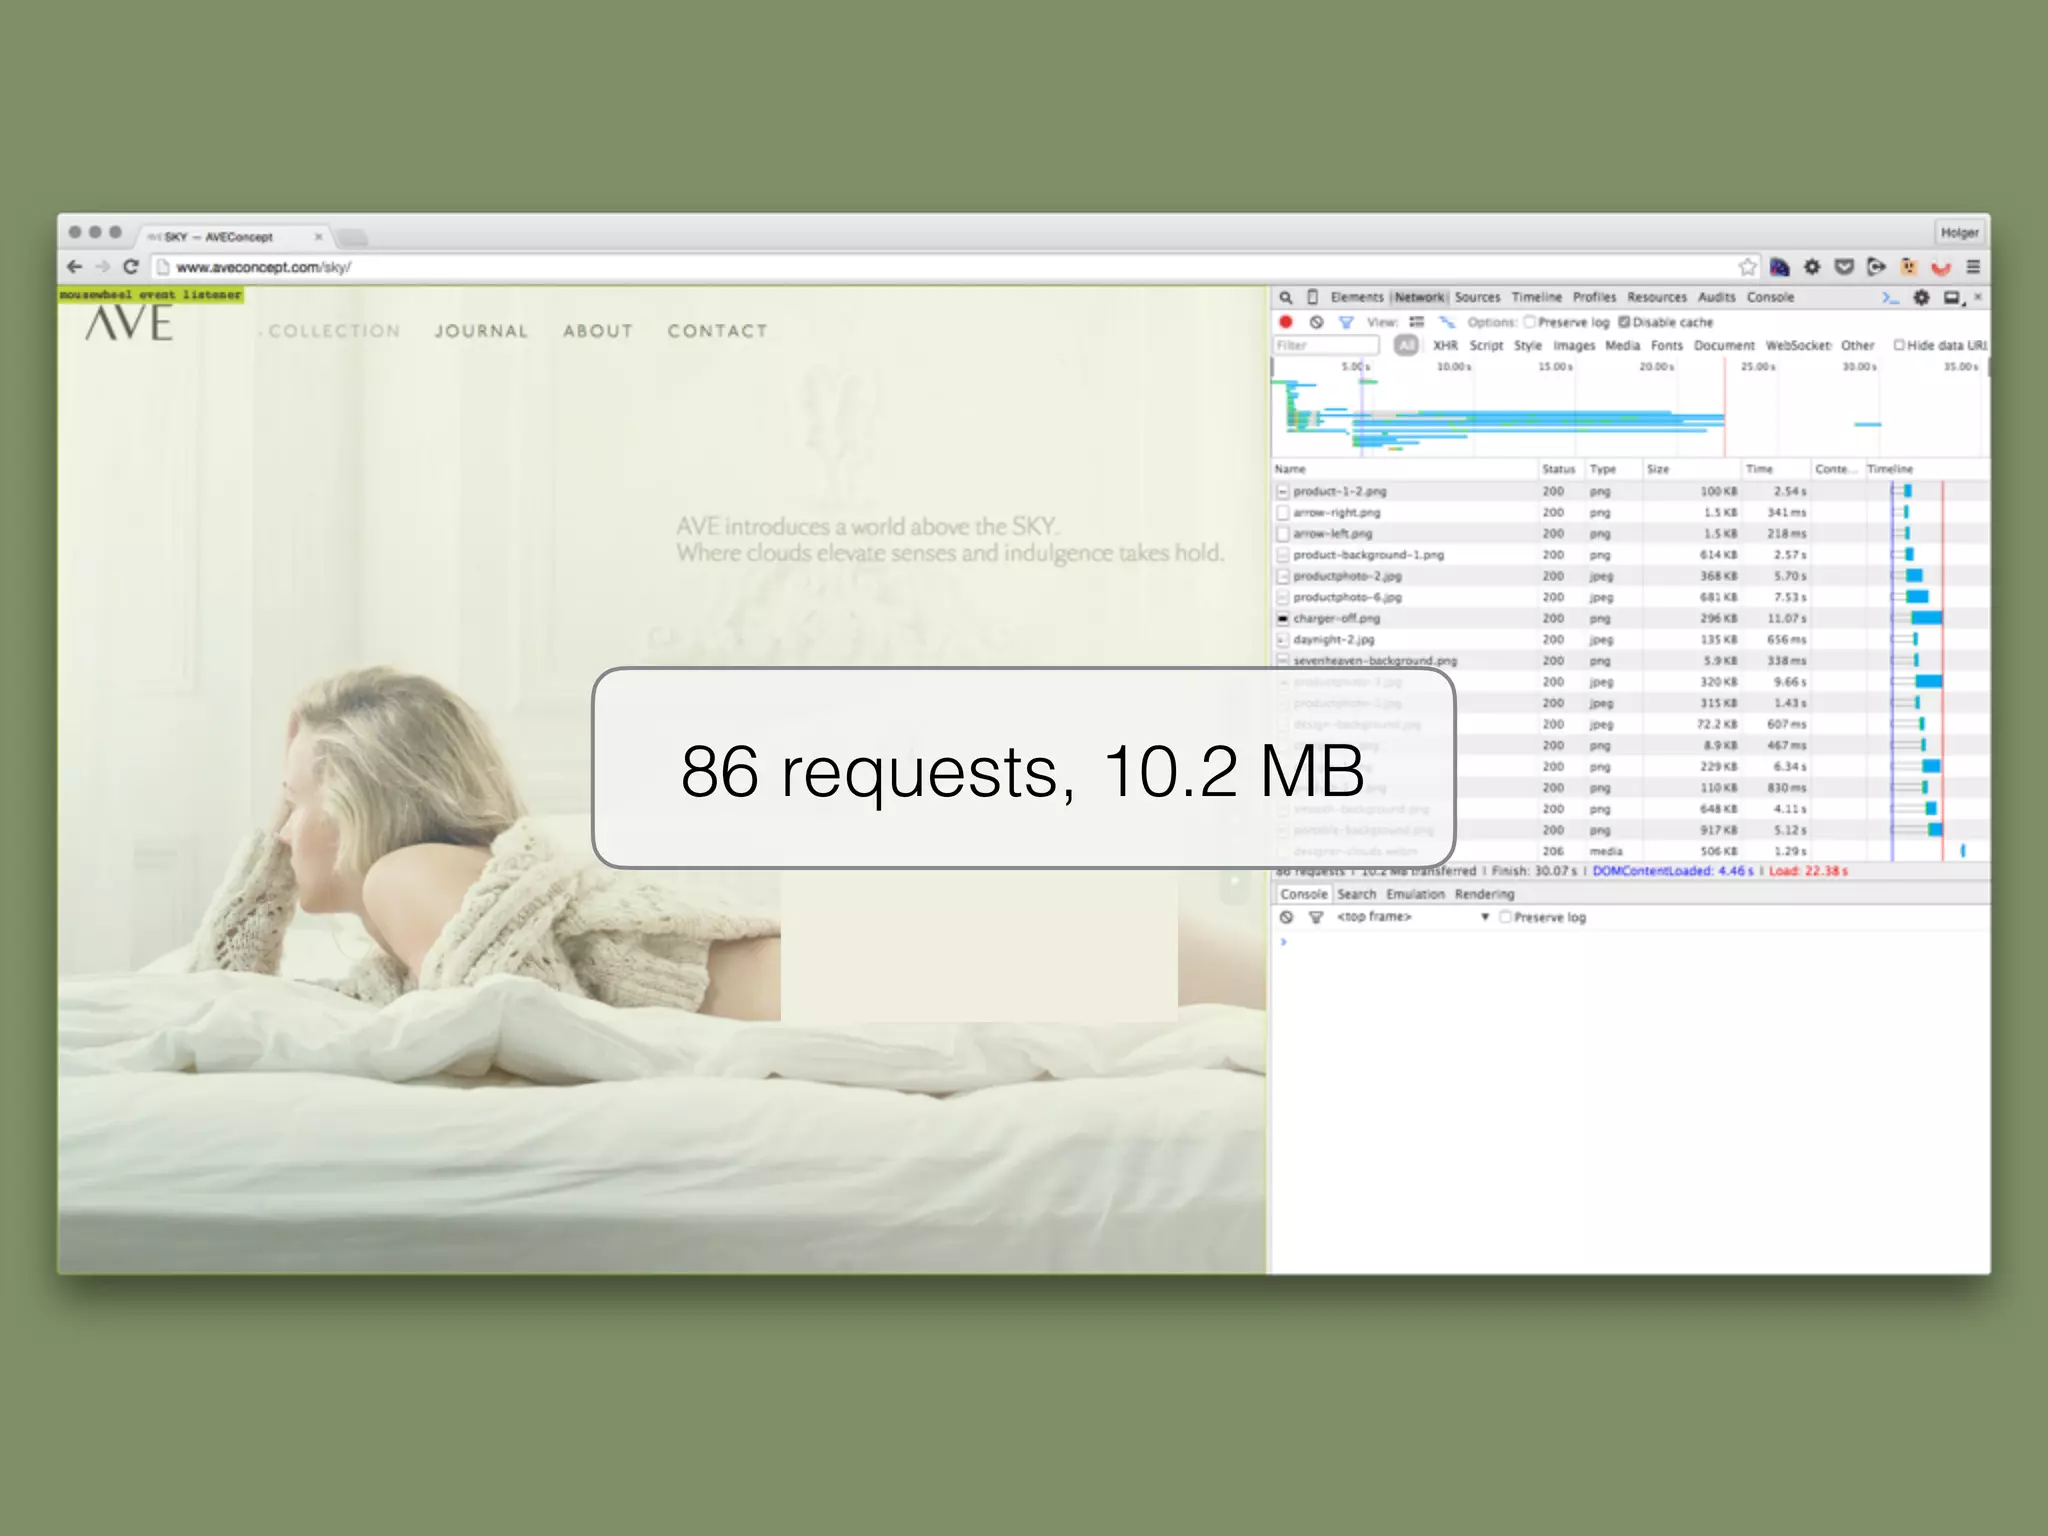The image size is (2048, 1536).
Task: Filter requests by Images
Action: [x=1574, y=345]
